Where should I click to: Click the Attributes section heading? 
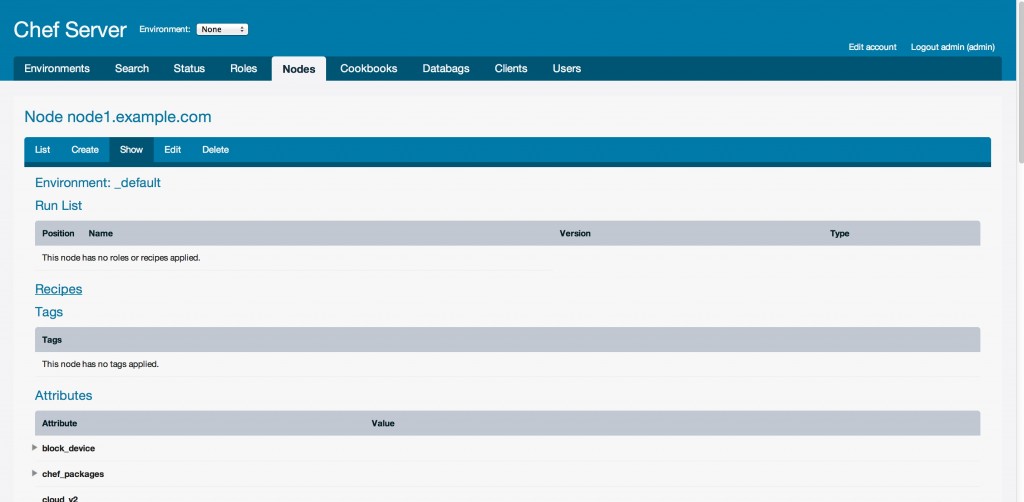(x=63, y=396)
